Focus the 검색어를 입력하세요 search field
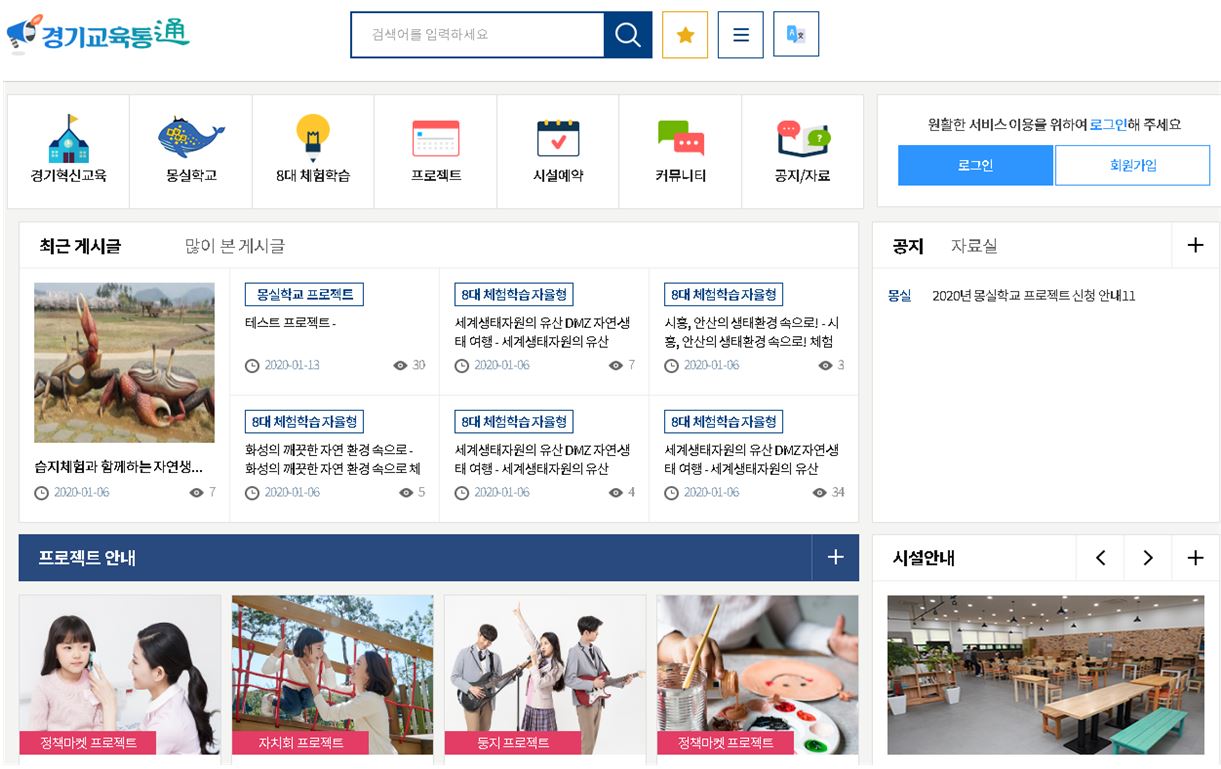The height and width of the screenshot is (769, 1221). (477, 35)
